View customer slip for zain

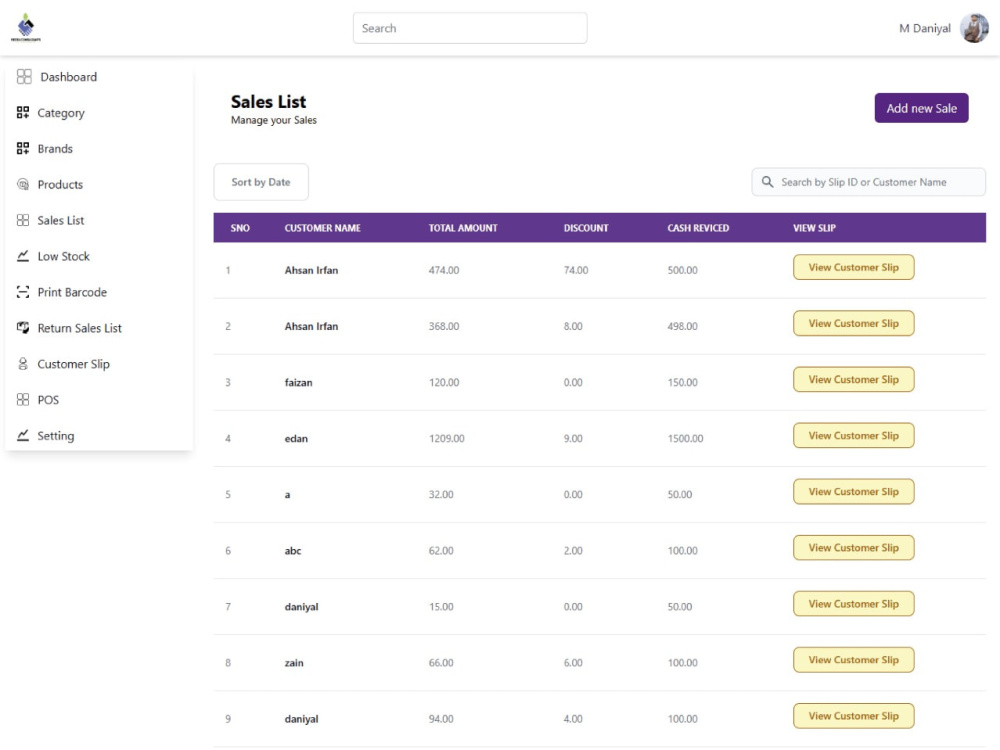pyautogui.click(x=853, y=660)
